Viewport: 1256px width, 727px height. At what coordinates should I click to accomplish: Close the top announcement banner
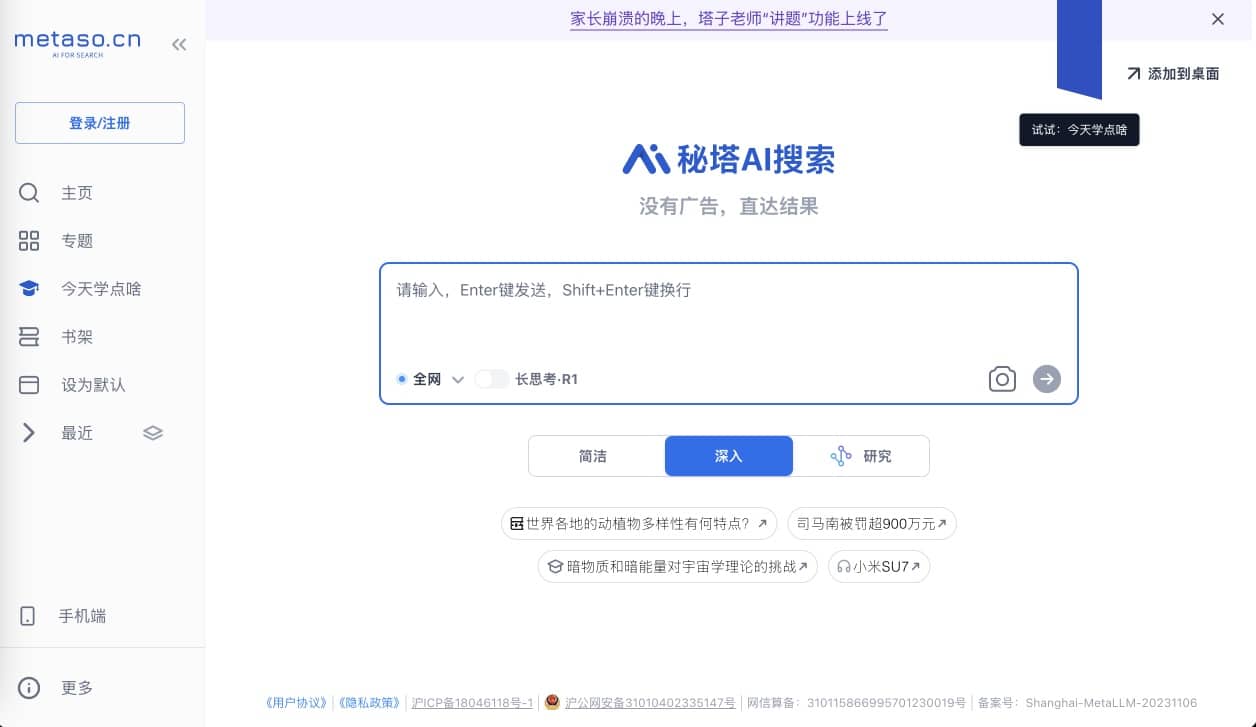coord(1218,19)
